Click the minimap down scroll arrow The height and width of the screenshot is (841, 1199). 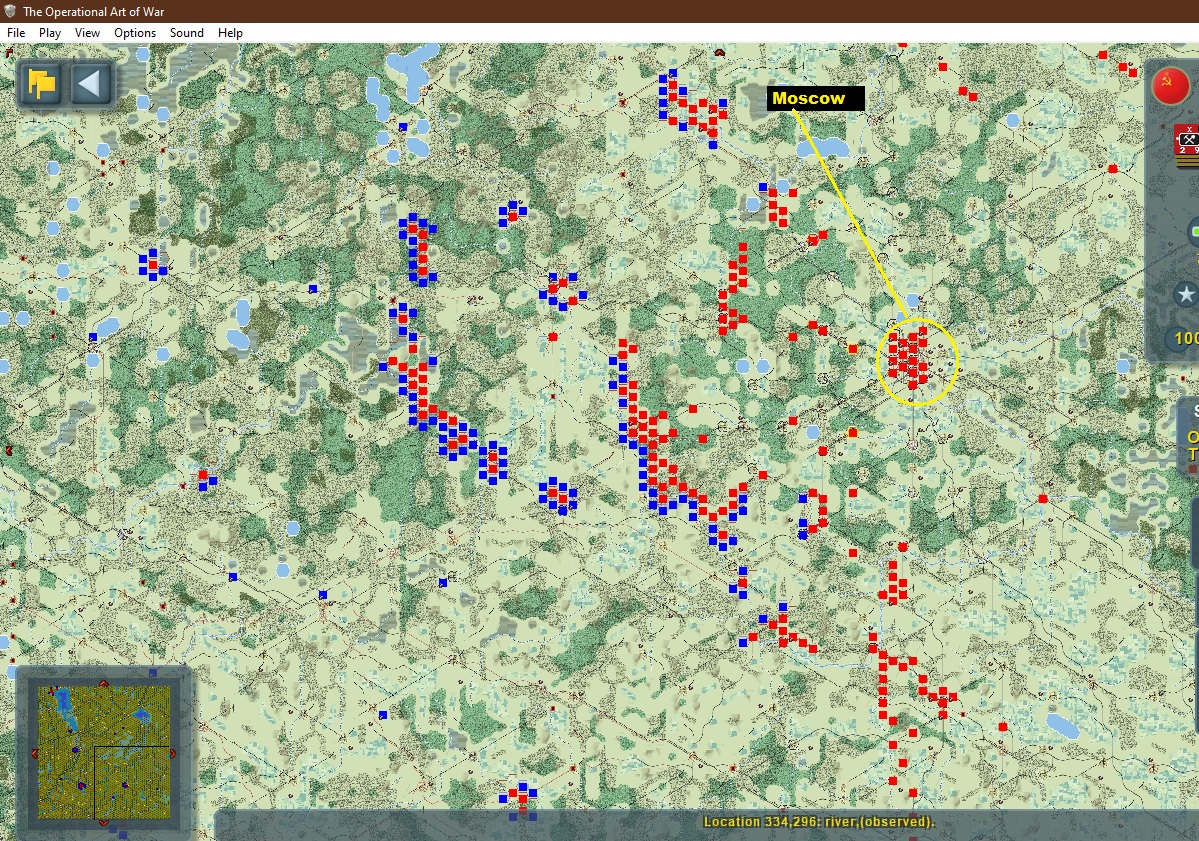click(104, 823)
